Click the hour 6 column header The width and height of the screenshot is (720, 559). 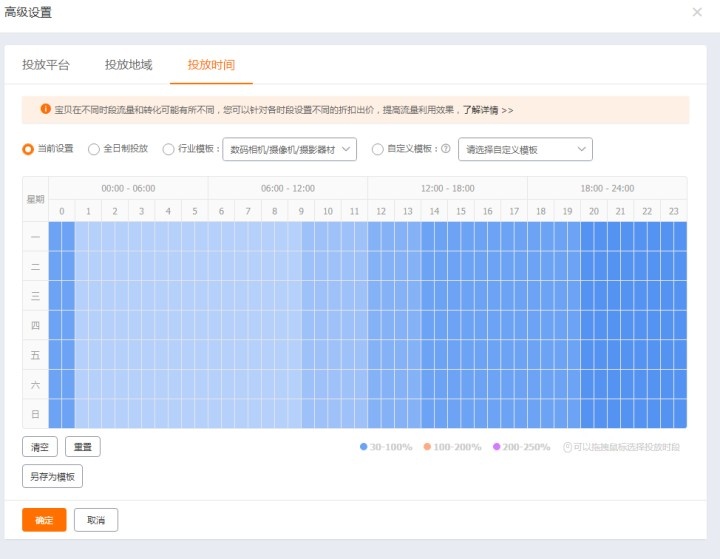pos(221,211)
